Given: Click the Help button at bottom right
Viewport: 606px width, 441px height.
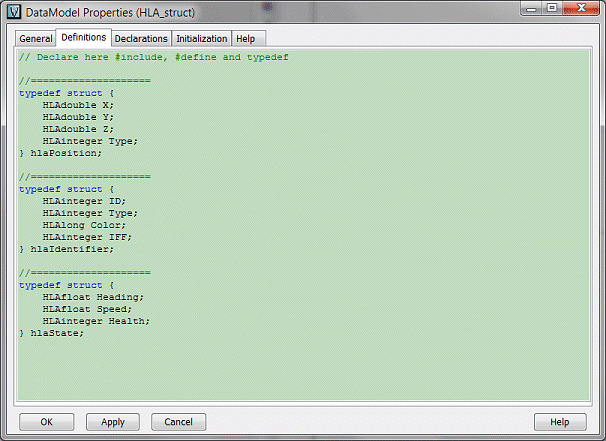Looking at the screenshot, I should [560, 422].
